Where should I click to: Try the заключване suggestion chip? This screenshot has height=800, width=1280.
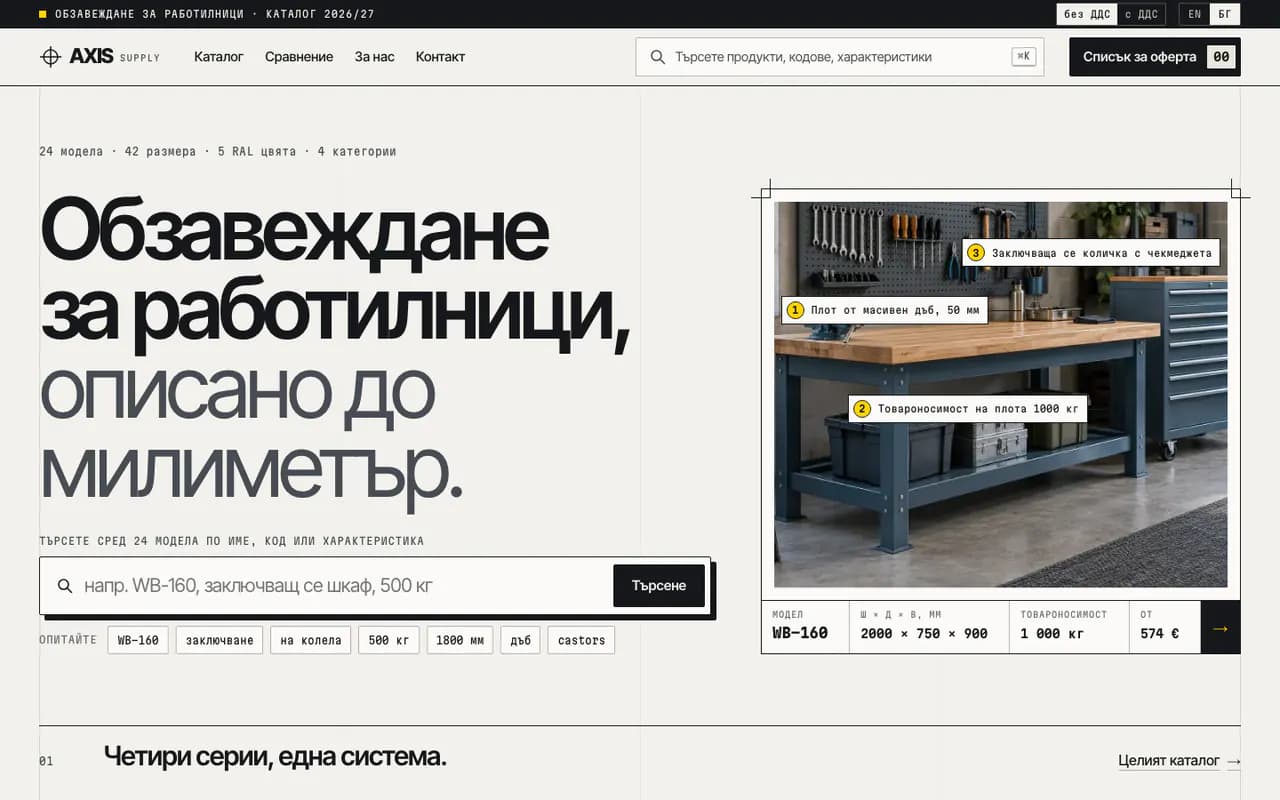pos(219,640)
